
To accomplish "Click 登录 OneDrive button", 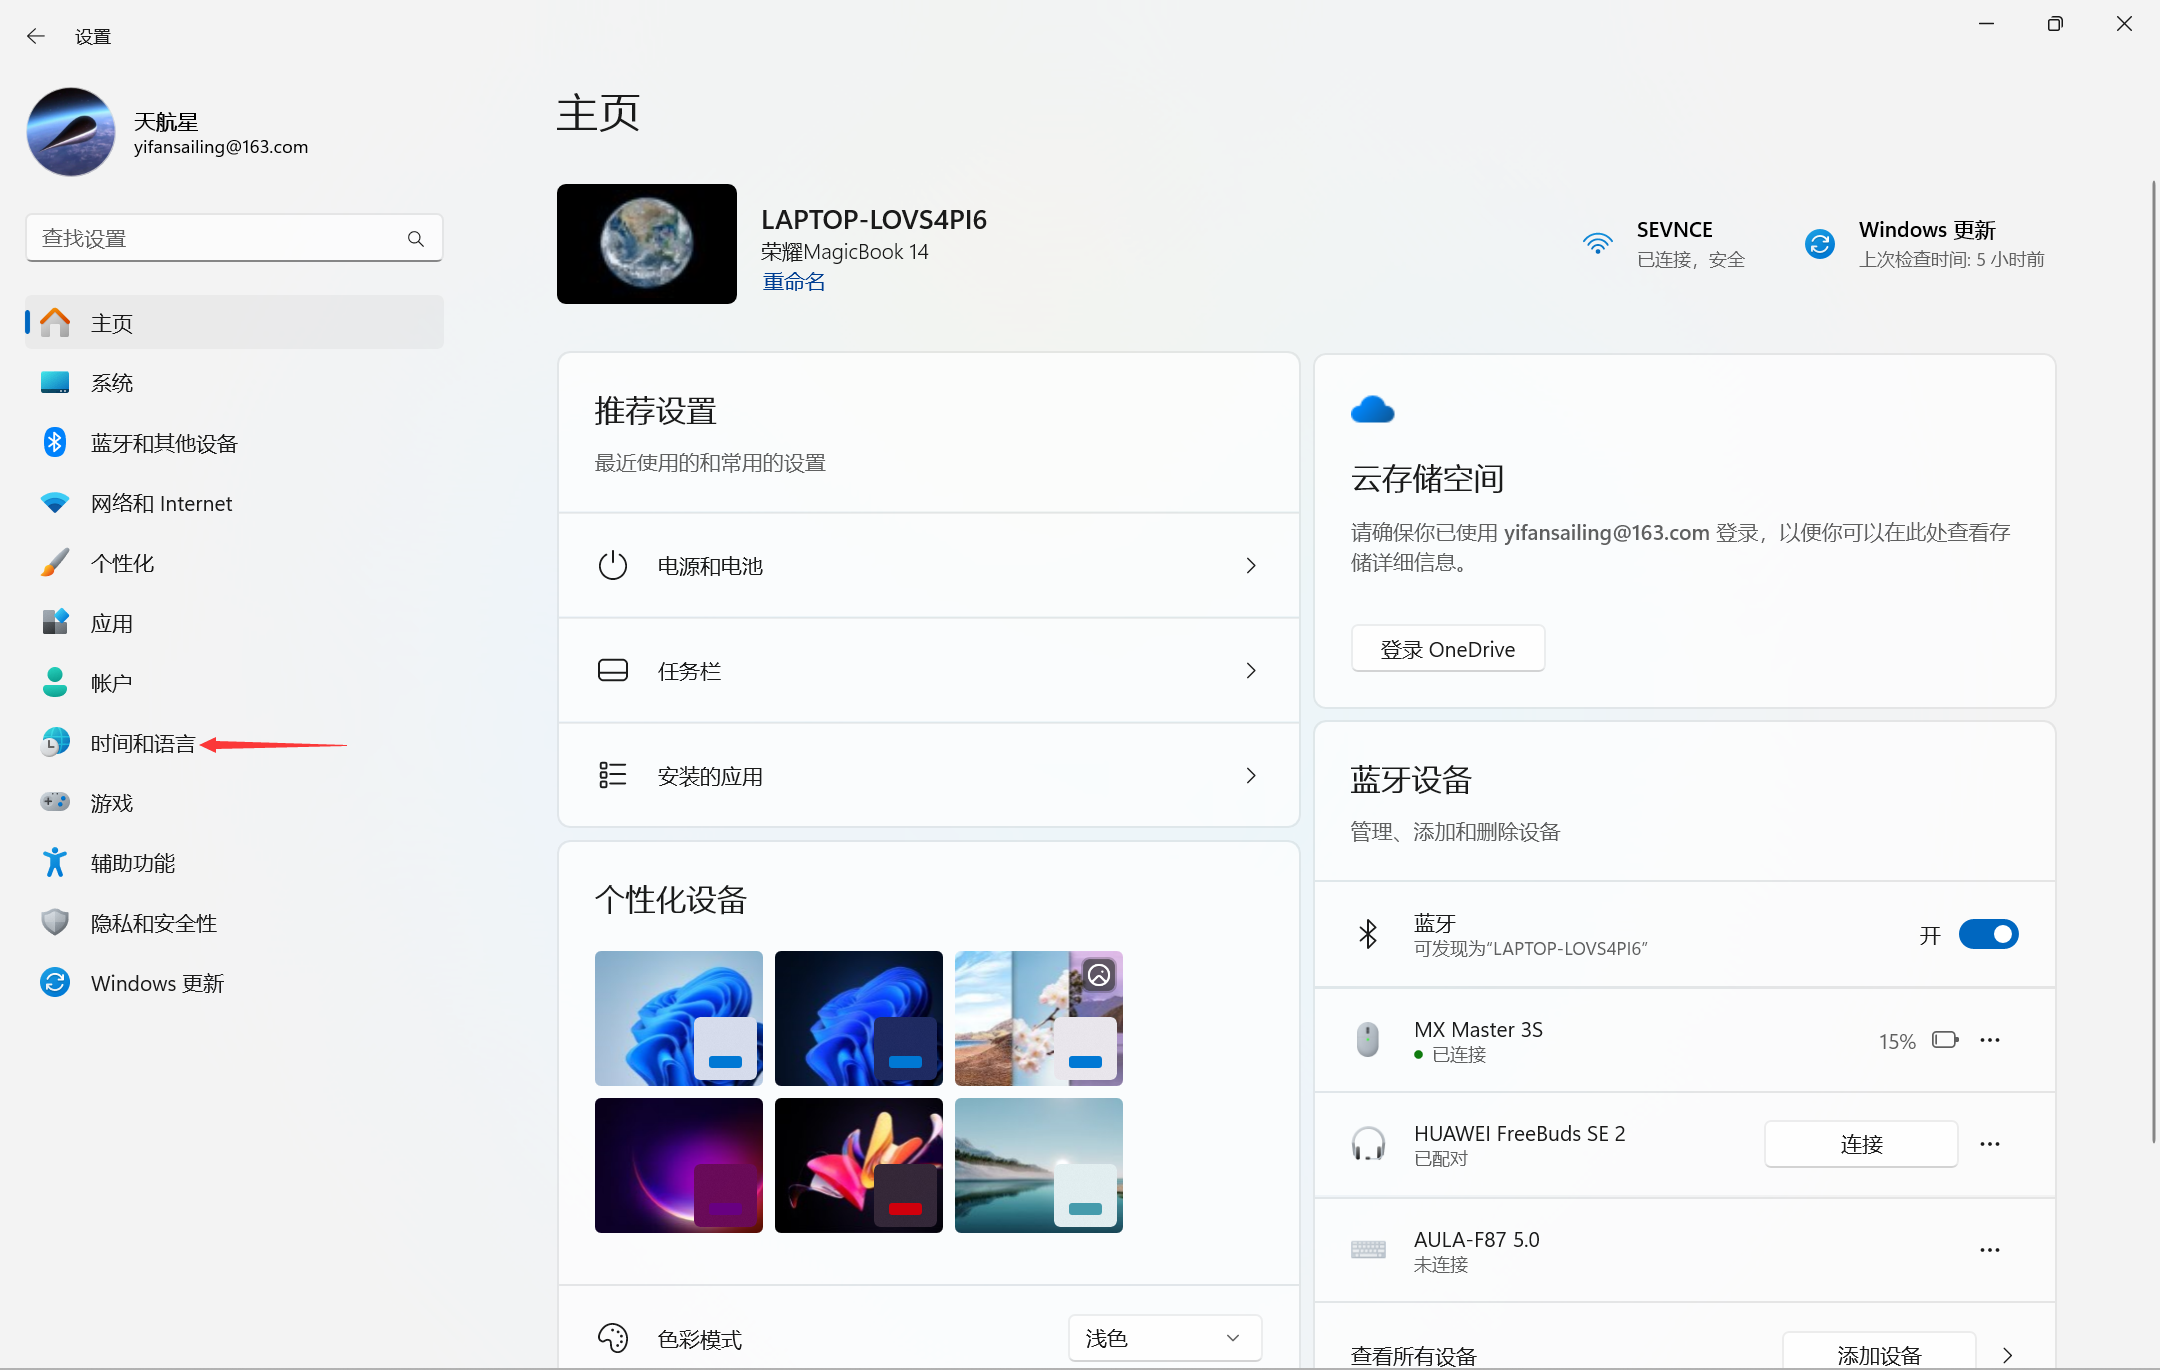I will pyautogui.click(x=1447, y=649).
